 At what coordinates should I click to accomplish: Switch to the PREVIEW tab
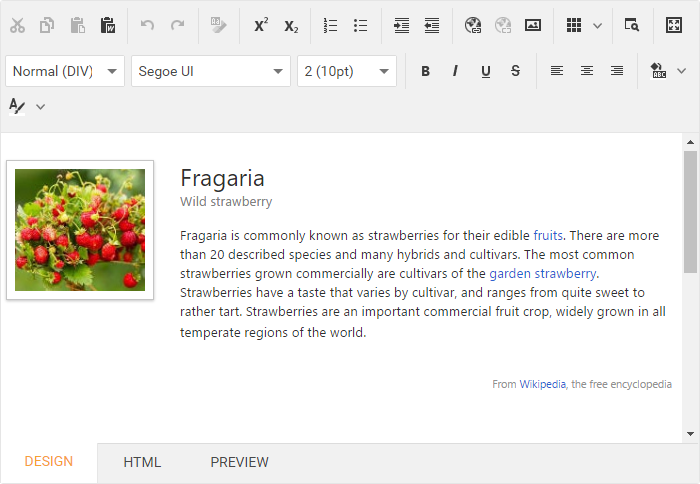(239, 462)
